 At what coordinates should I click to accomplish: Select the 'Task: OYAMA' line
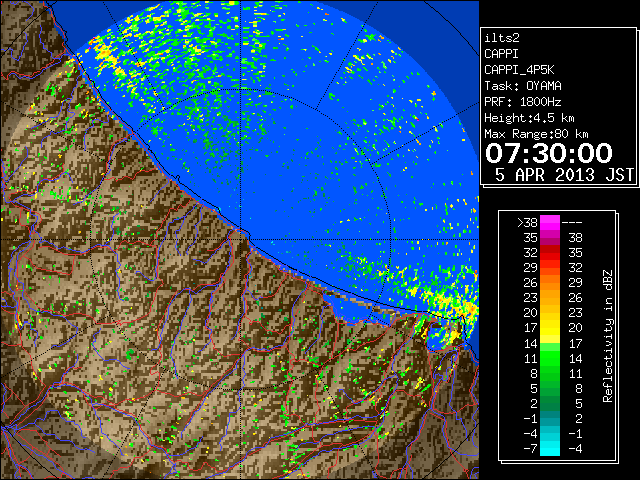tap(523, 86)
